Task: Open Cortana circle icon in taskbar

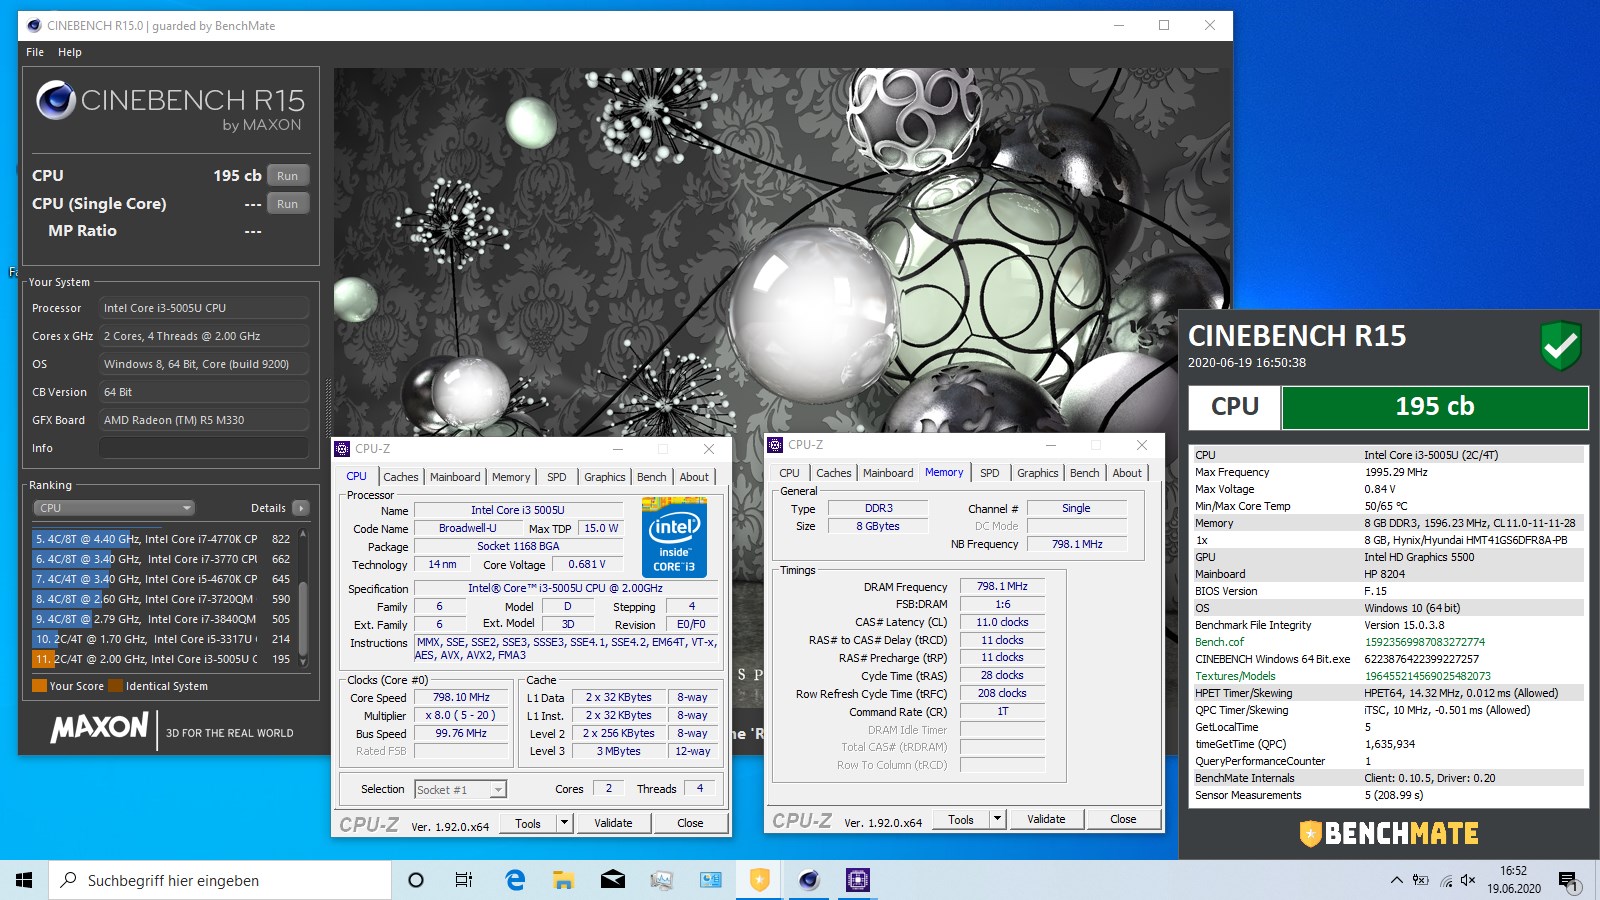Action: tap(416, 880)
